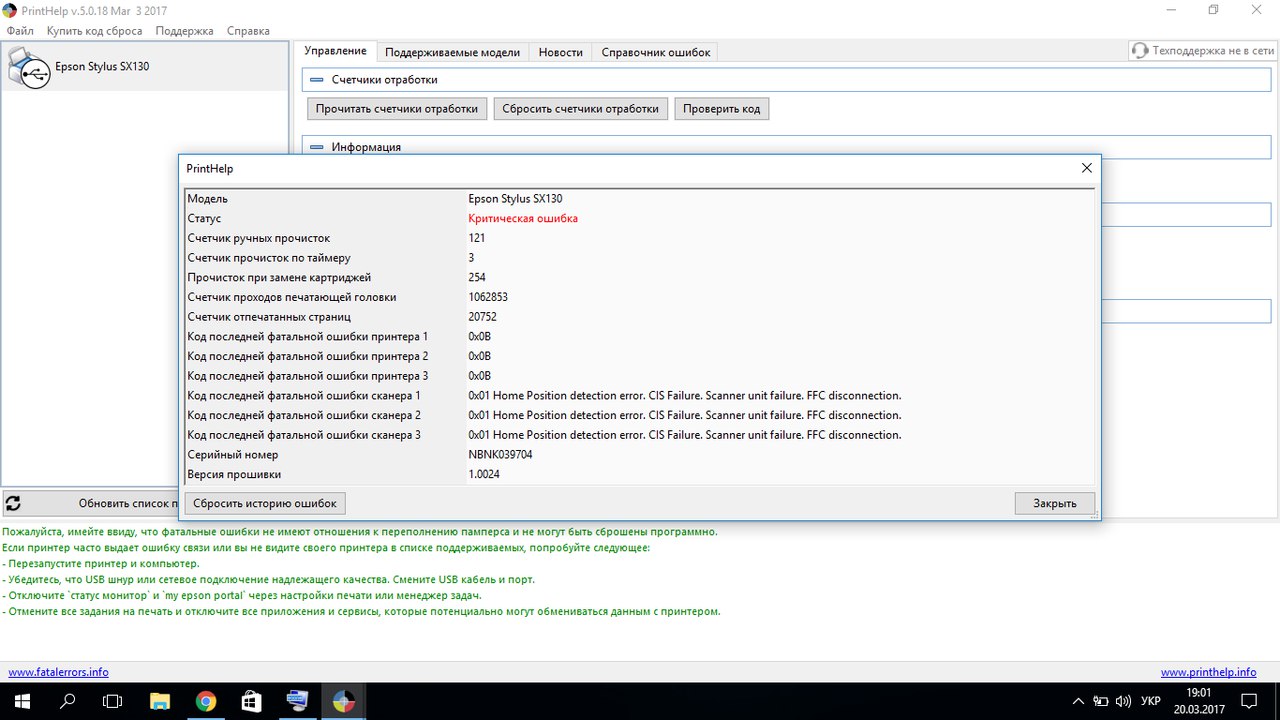
Task: Open the volume speaker tray icon
Action: pyautogui.click(x=1123, y=701)
